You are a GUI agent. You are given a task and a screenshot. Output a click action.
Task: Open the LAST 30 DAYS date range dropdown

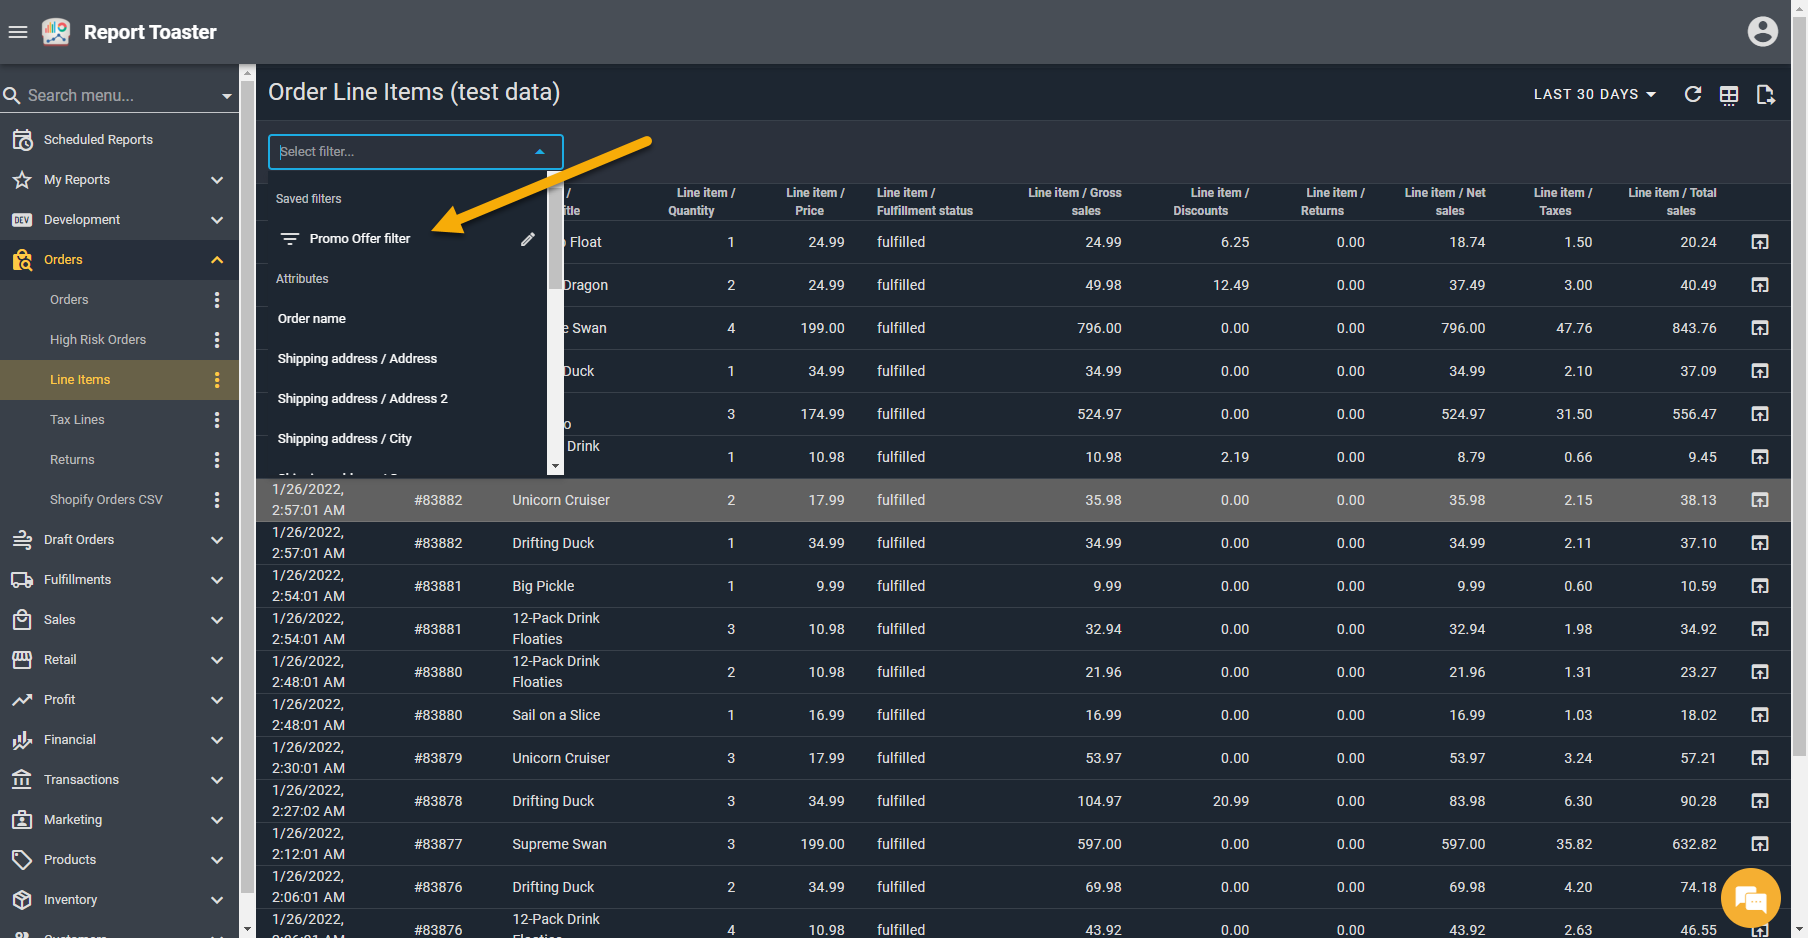[1594, 94]
